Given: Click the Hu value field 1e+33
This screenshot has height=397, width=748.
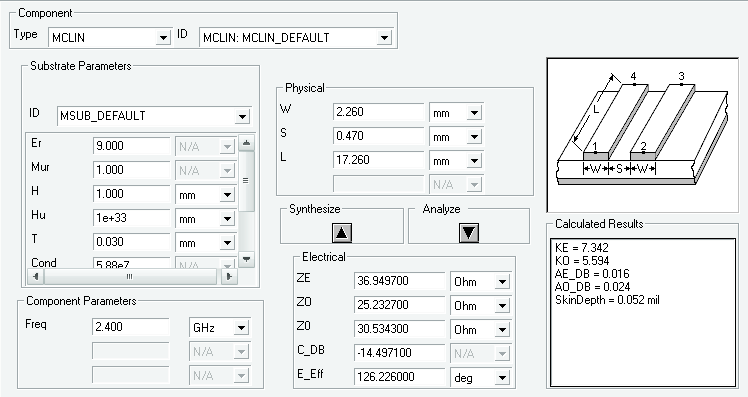Looking at the screenshot, I should point(132,218).
